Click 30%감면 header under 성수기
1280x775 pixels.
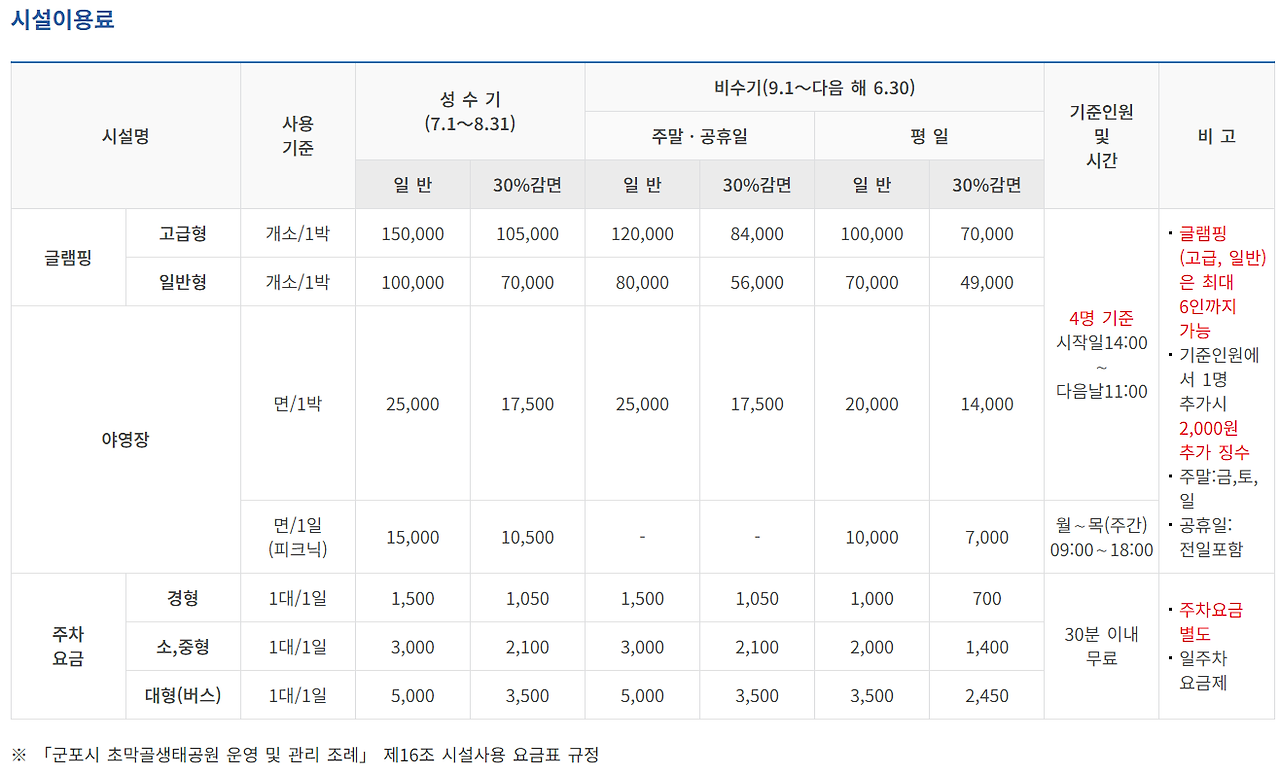(527, 185)
